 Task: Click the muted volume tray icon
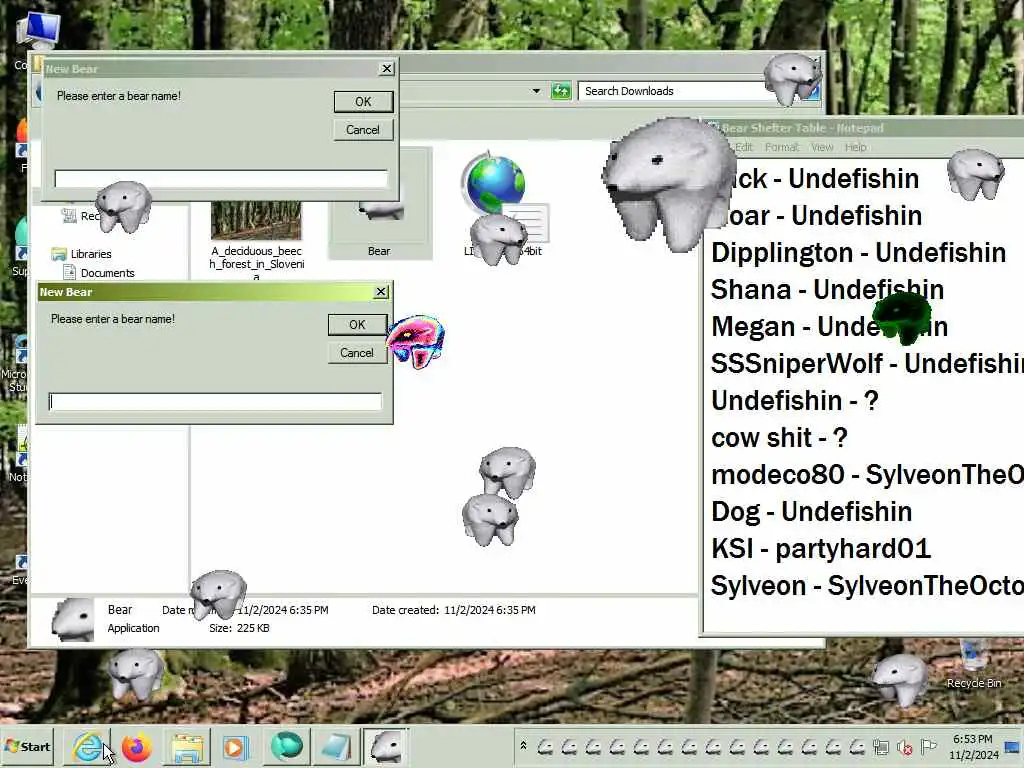coord(904,747)
